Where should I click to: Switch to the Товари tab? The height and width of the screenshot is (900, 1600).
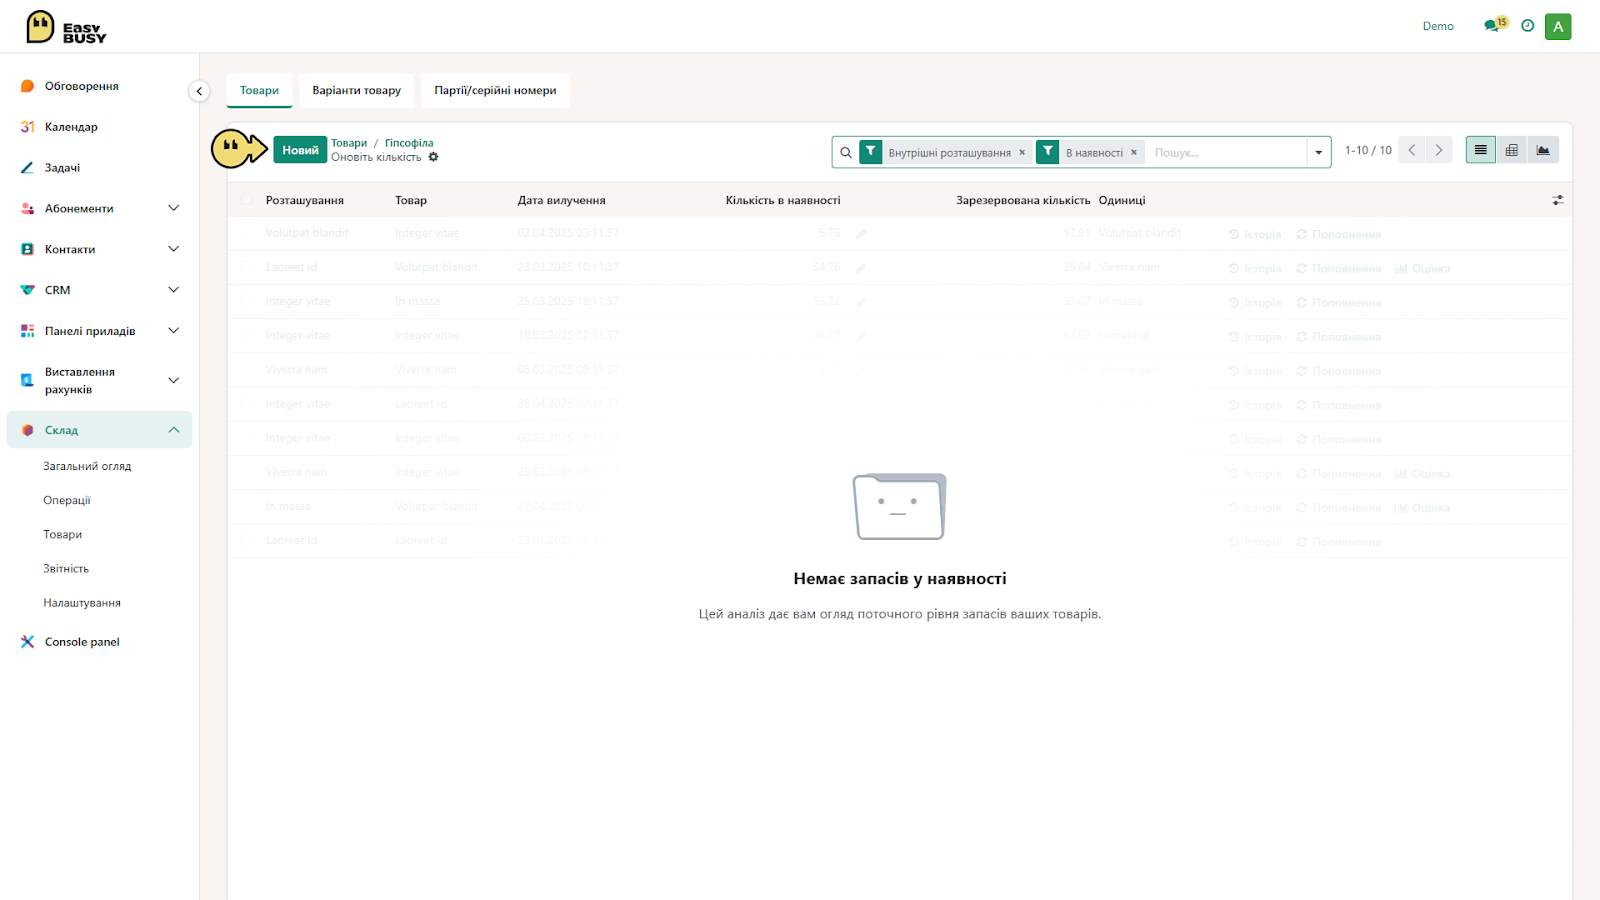(259, 90)
